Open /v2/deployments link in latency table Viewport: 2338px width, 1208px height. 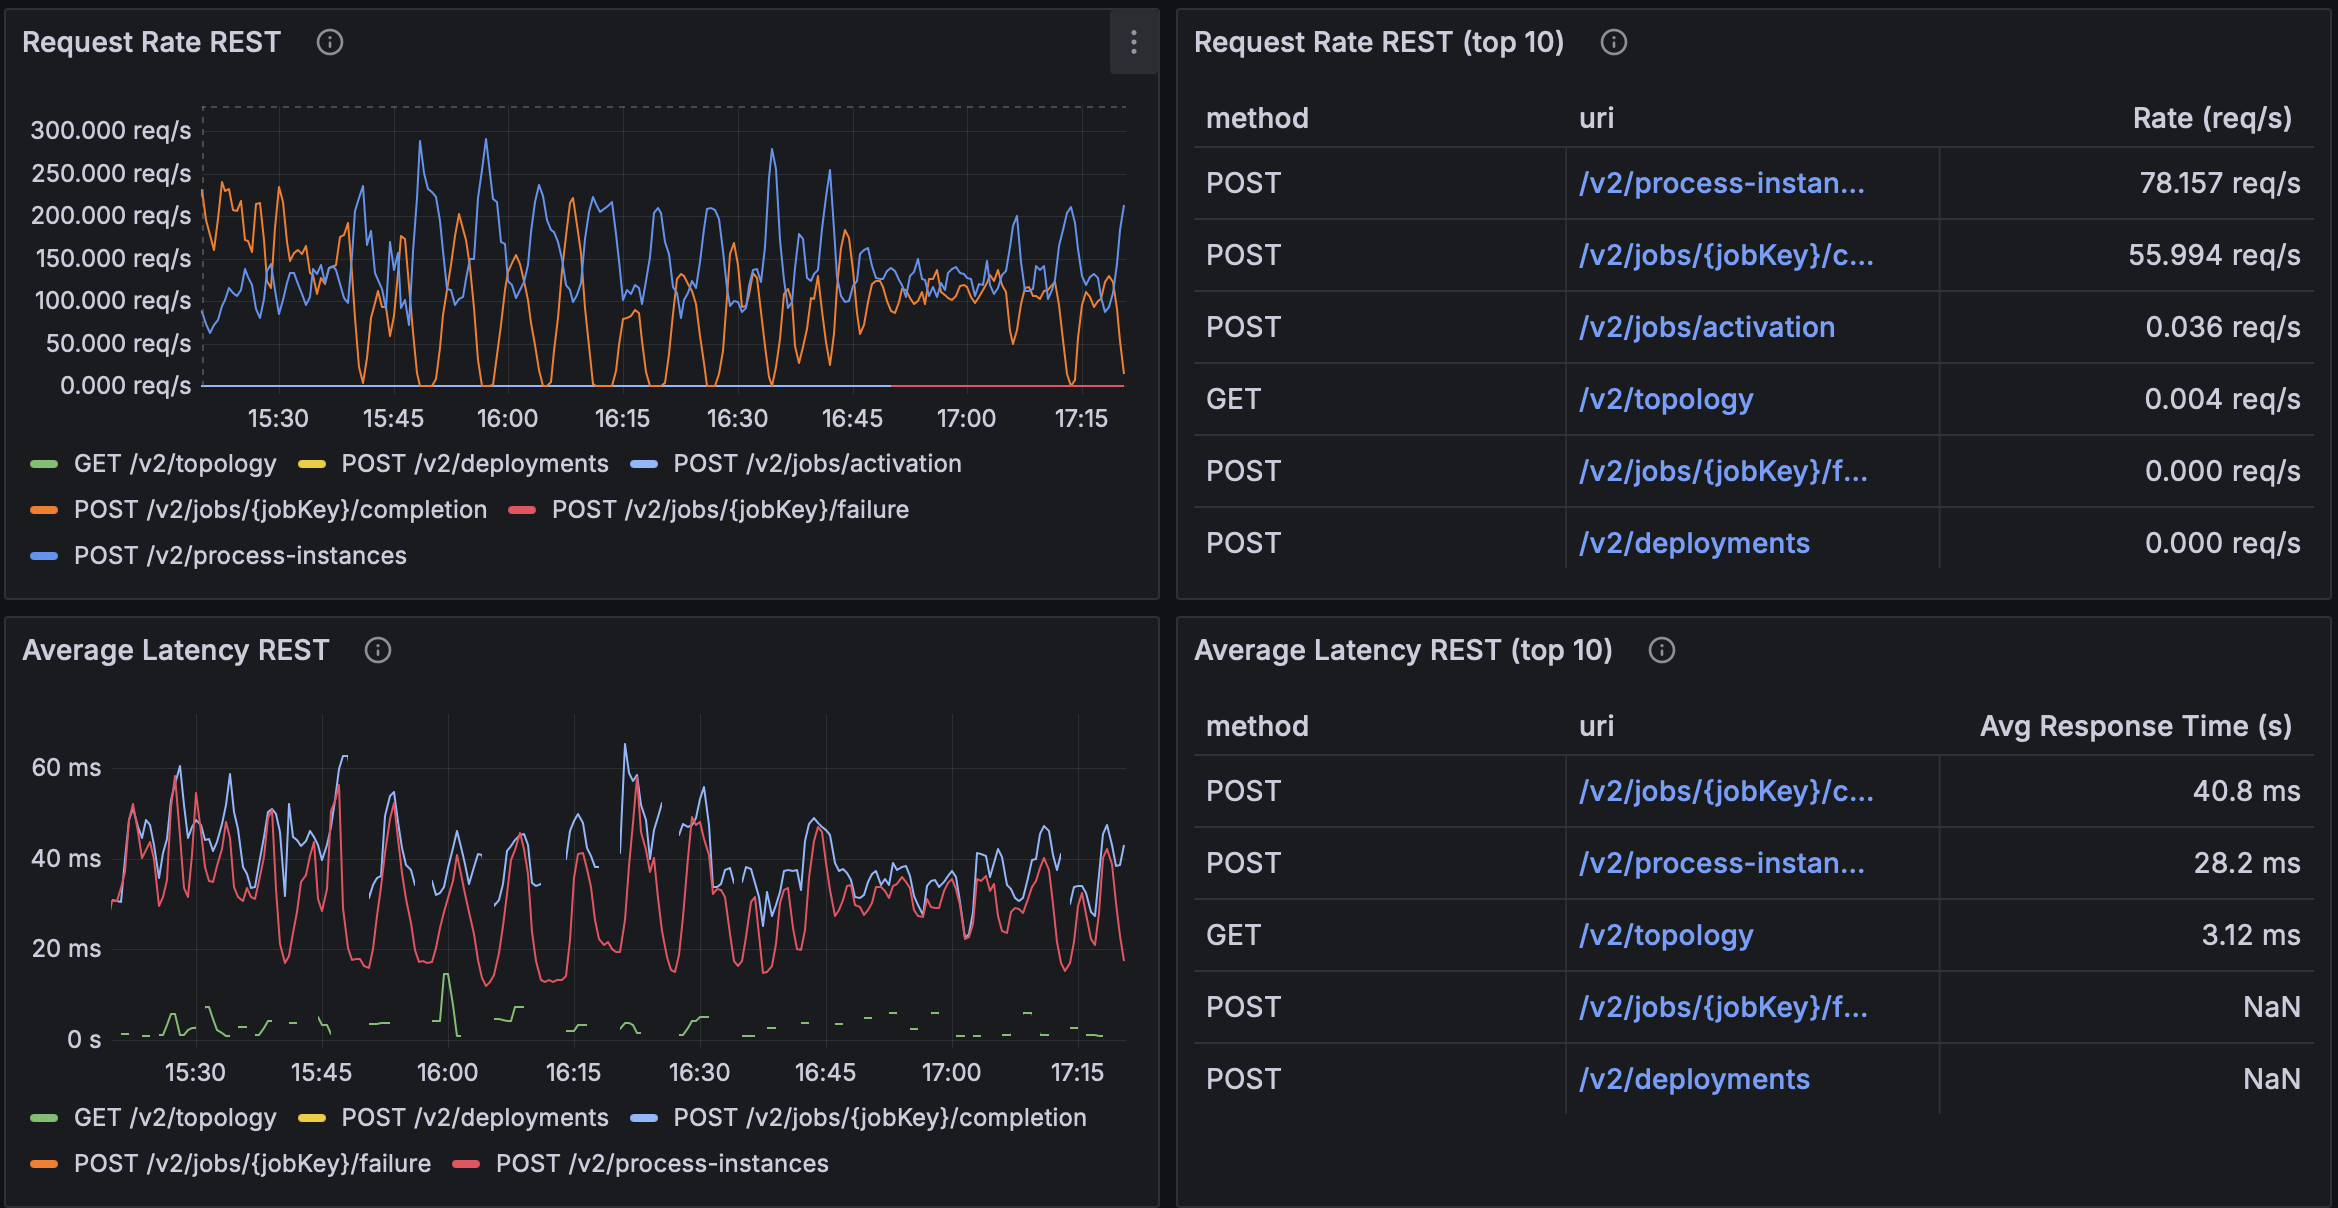coord(1694,1079)
